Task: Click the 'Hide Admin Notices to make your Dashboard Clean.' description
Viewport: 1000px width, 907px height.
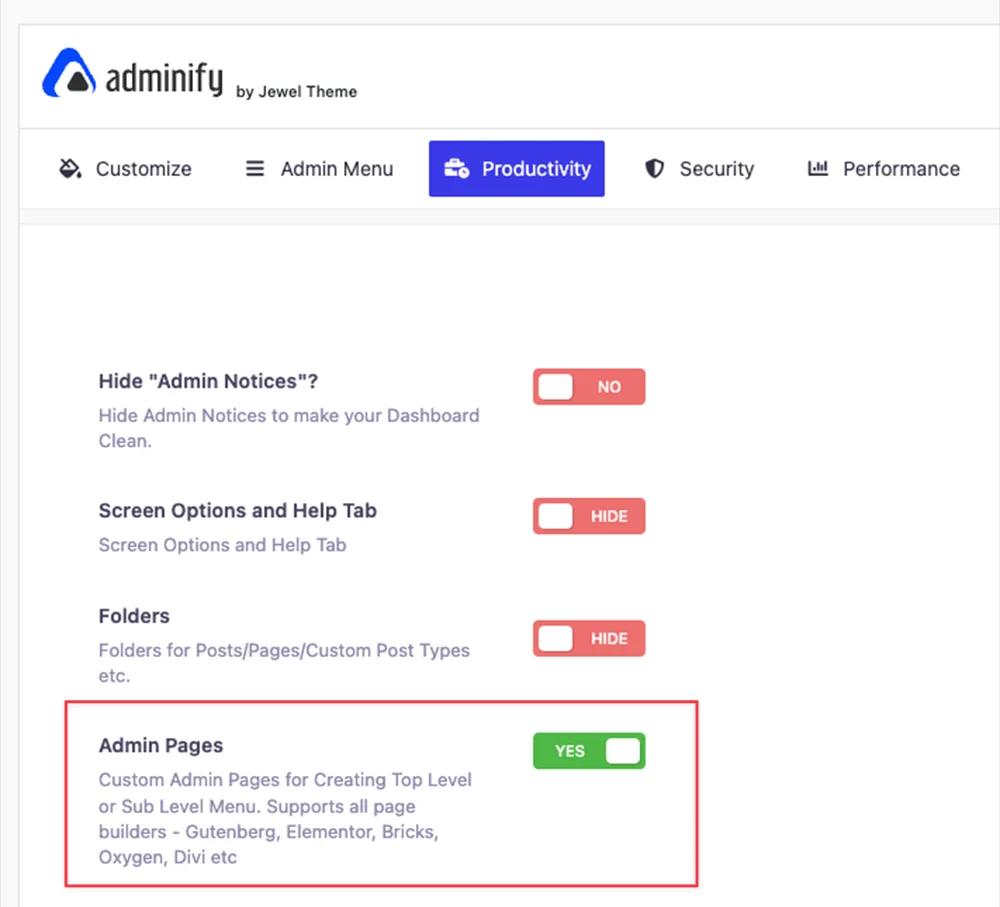Action: pyautogui.click(x=289, y=428)
